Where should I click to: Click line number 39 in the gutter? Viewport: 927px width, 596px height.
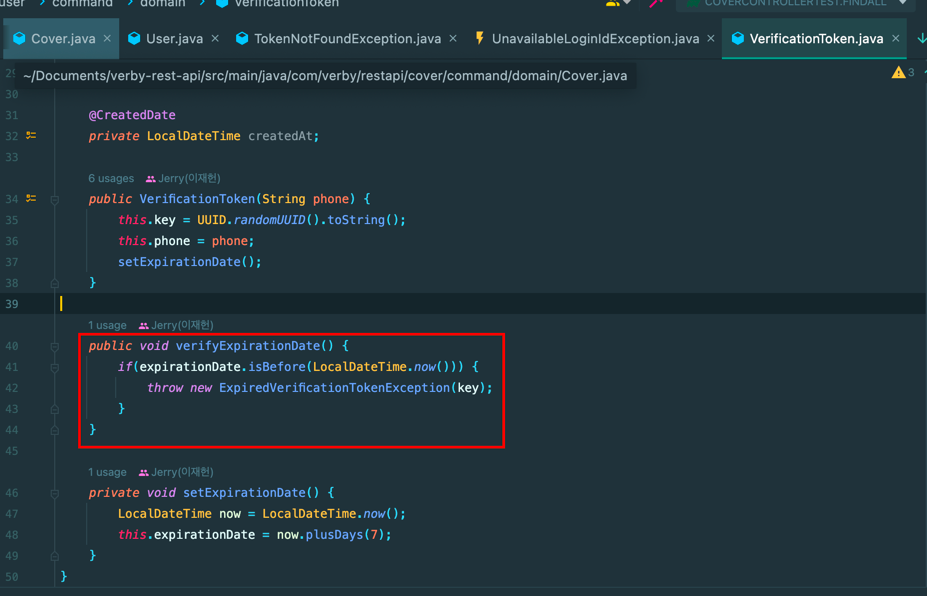click(x=12, y=304)
